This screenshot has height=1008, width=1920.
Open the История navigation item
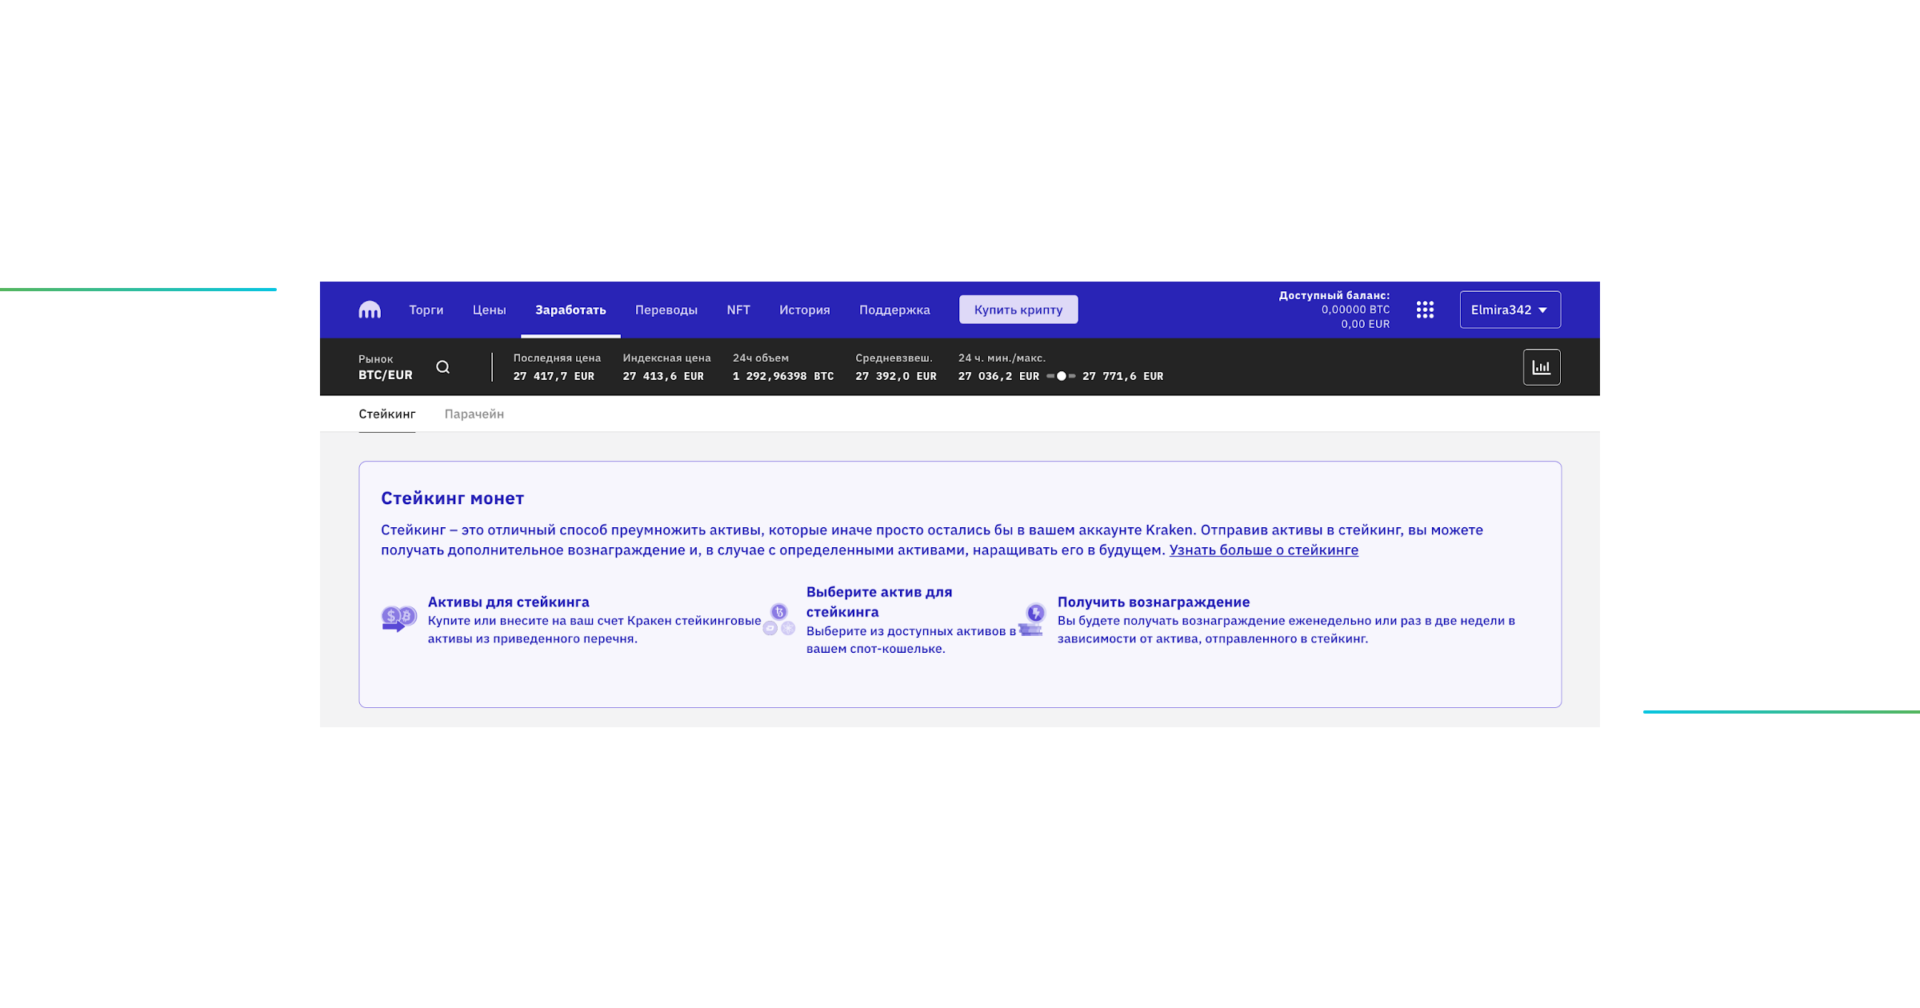click(804, 310)
